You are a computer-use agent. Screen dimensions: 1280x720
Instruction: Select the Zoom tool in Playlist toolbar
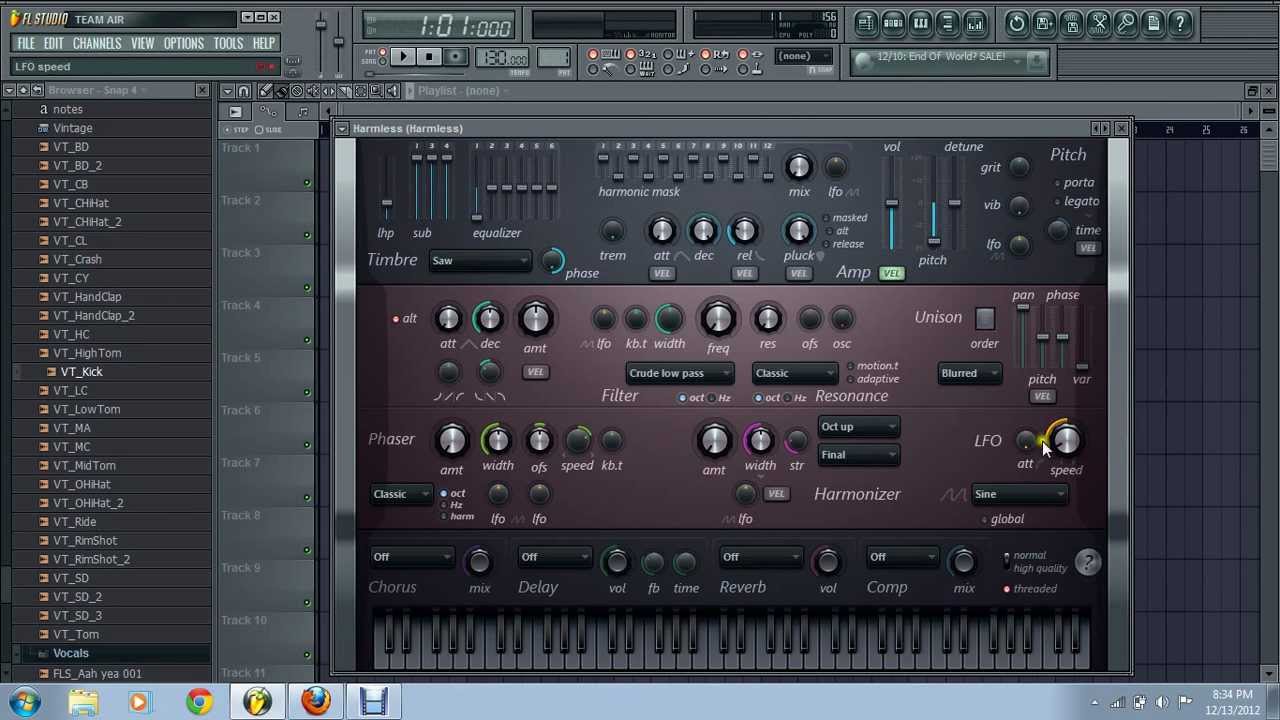click(x=376, y=91)
